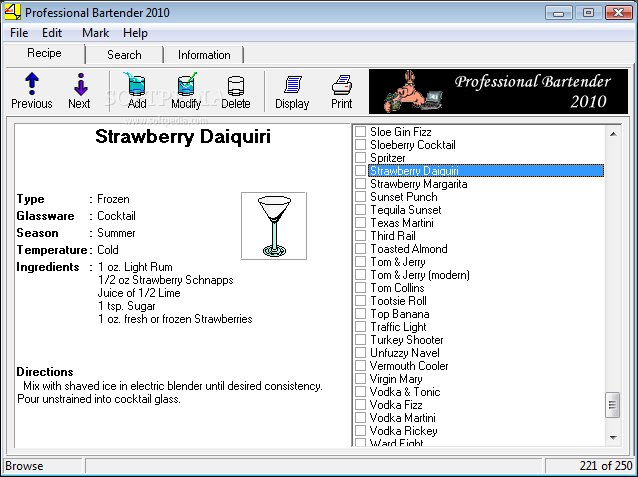Screen dimensions: 638x477
Task: Select Vermouth Cooler in the recipe list
Action: pos(409,366)
